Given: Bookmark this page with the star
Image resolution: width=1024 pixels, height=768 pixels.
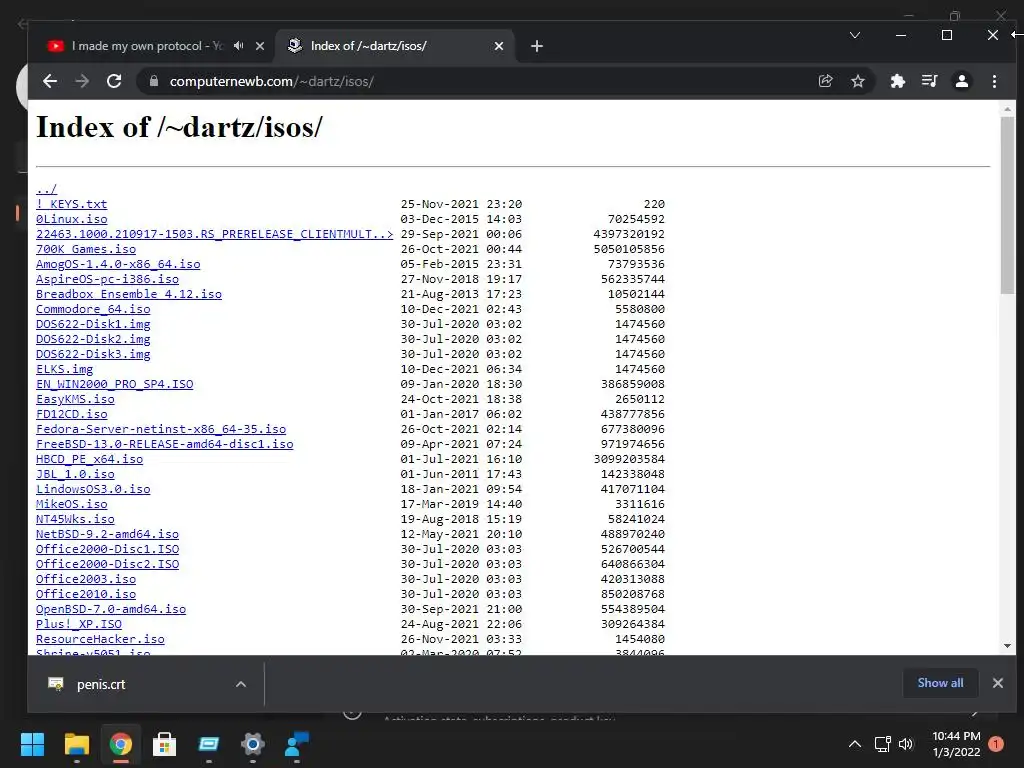Looking at the screenshot, I should tap(858, 81).
